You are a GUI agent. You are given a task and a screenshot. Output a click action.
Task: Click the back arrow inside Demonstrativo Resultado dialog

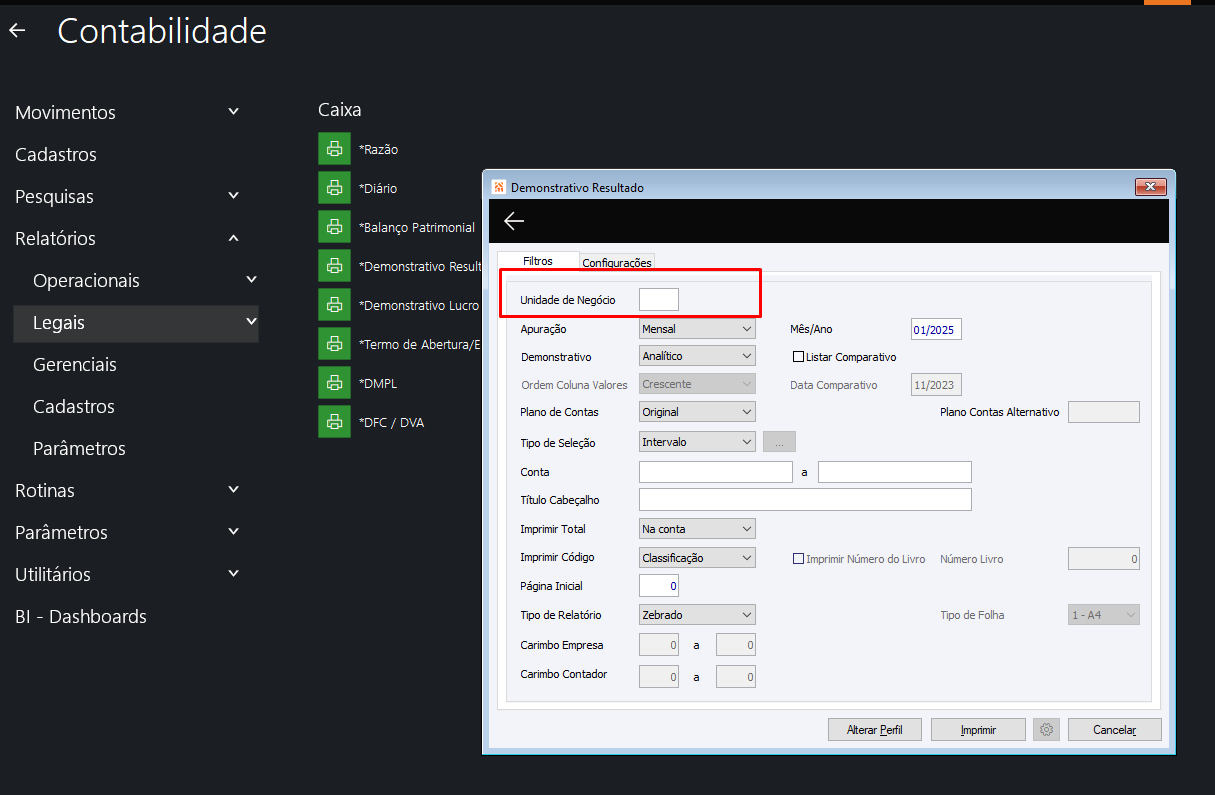pyautogui.click(x=514, y=221)
